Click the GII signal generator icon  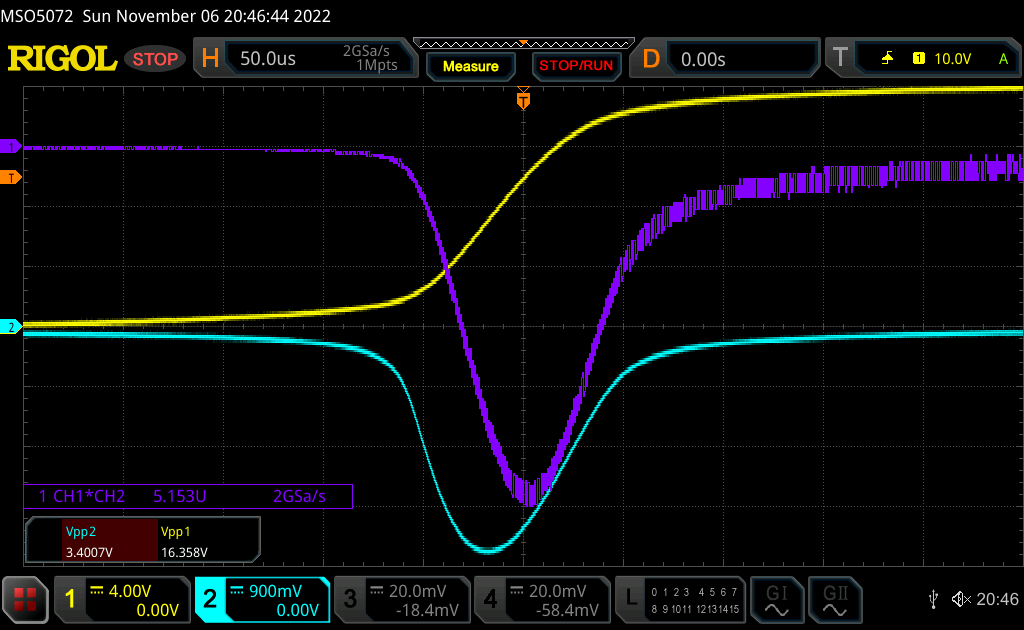tap(833, 599)
